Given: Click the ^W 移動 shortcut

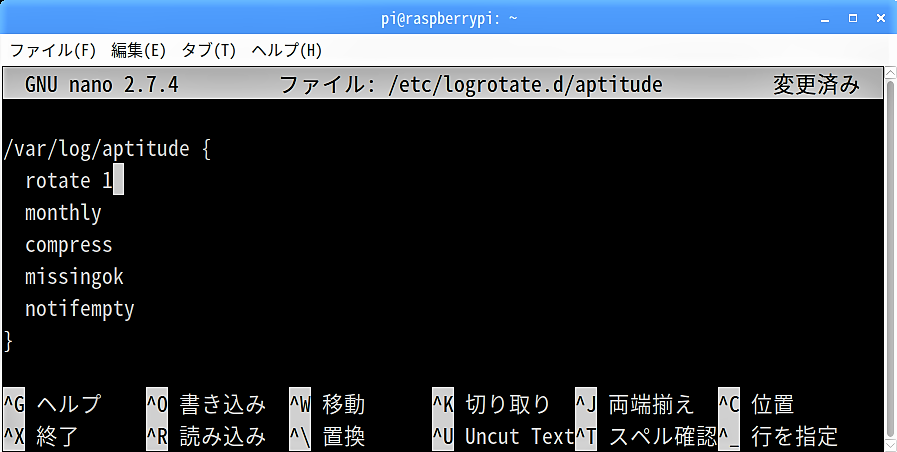Looking at the screenshot, I should coord(327,405).
